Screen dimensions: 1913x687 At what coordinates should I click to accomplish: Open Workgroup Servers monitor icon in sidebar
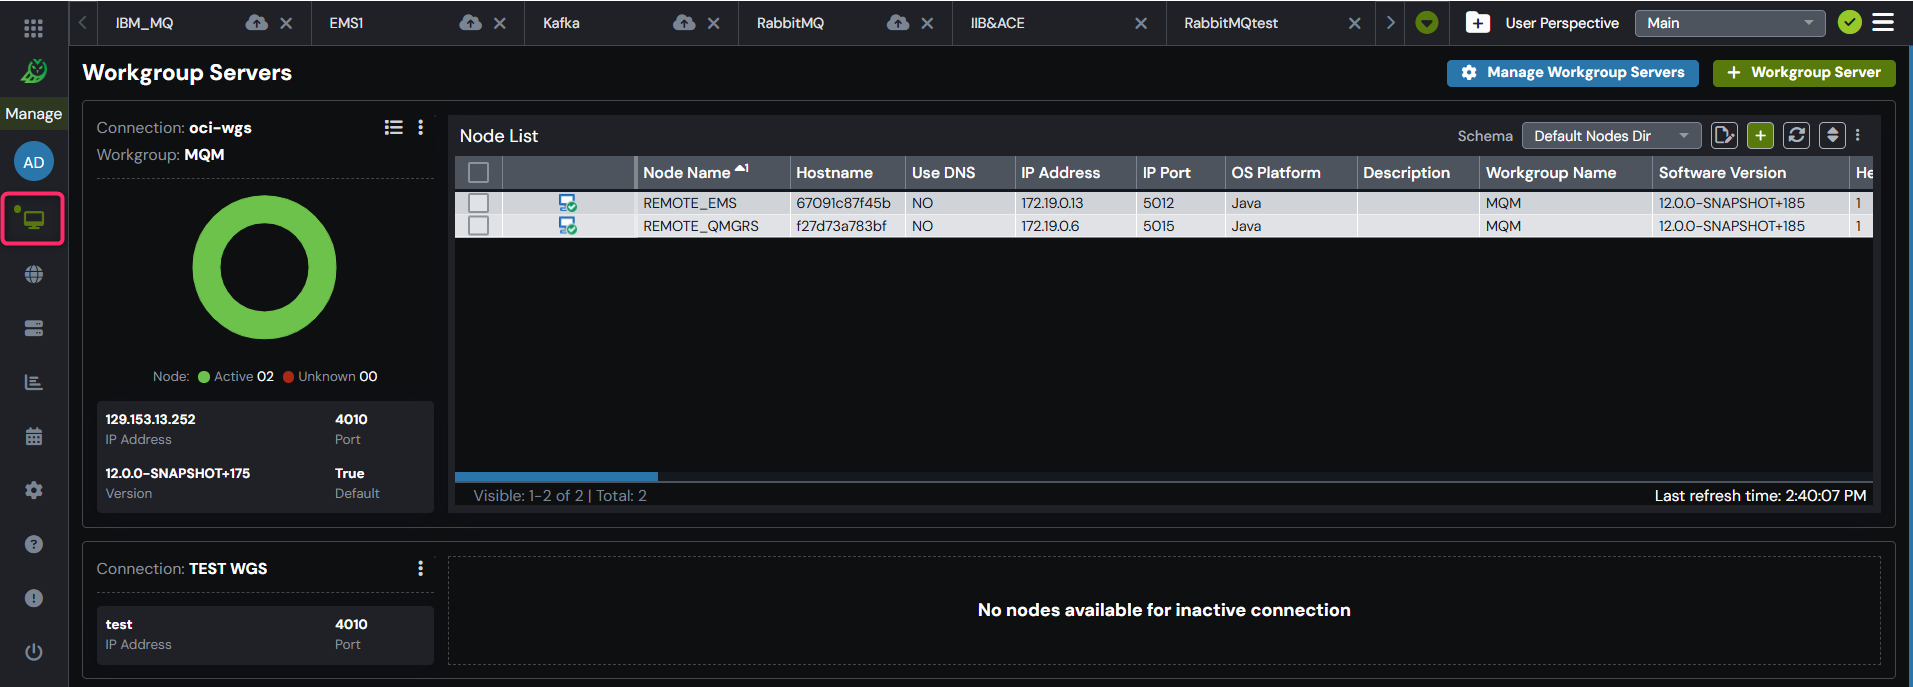(33, 219)
